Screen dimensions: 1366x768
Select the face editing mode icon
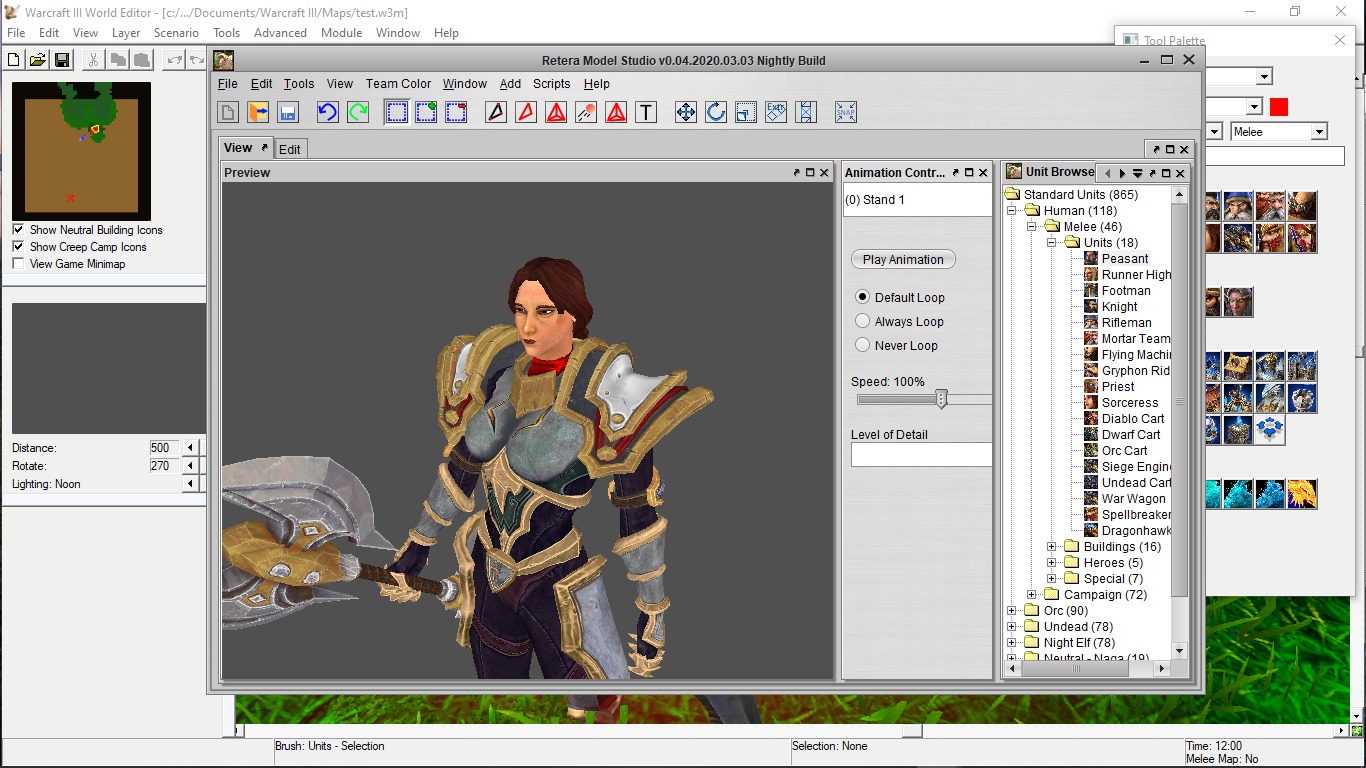(x=527, y=112)
